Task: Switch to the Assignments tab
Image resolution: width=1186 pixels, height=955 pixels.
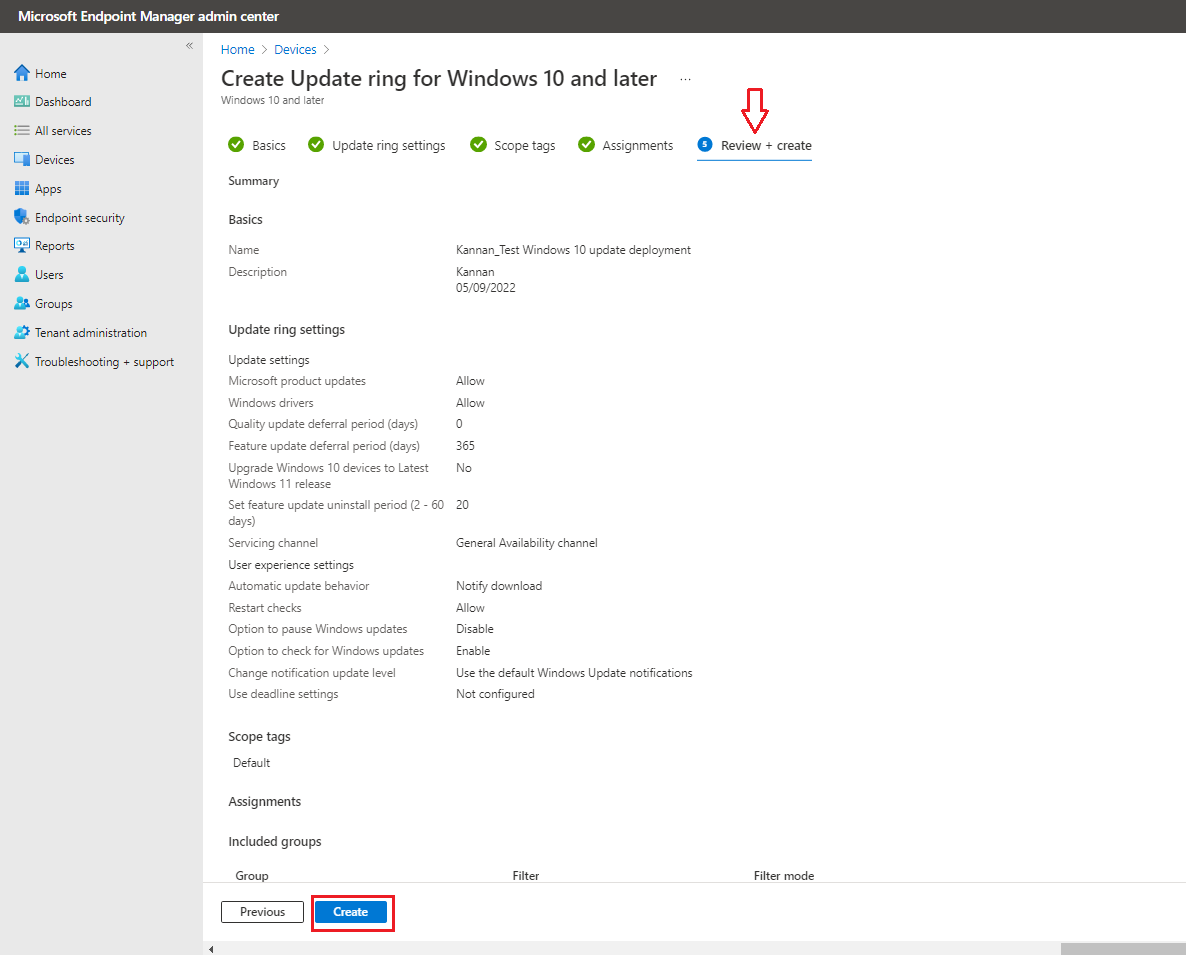Action: click(626, 145)
